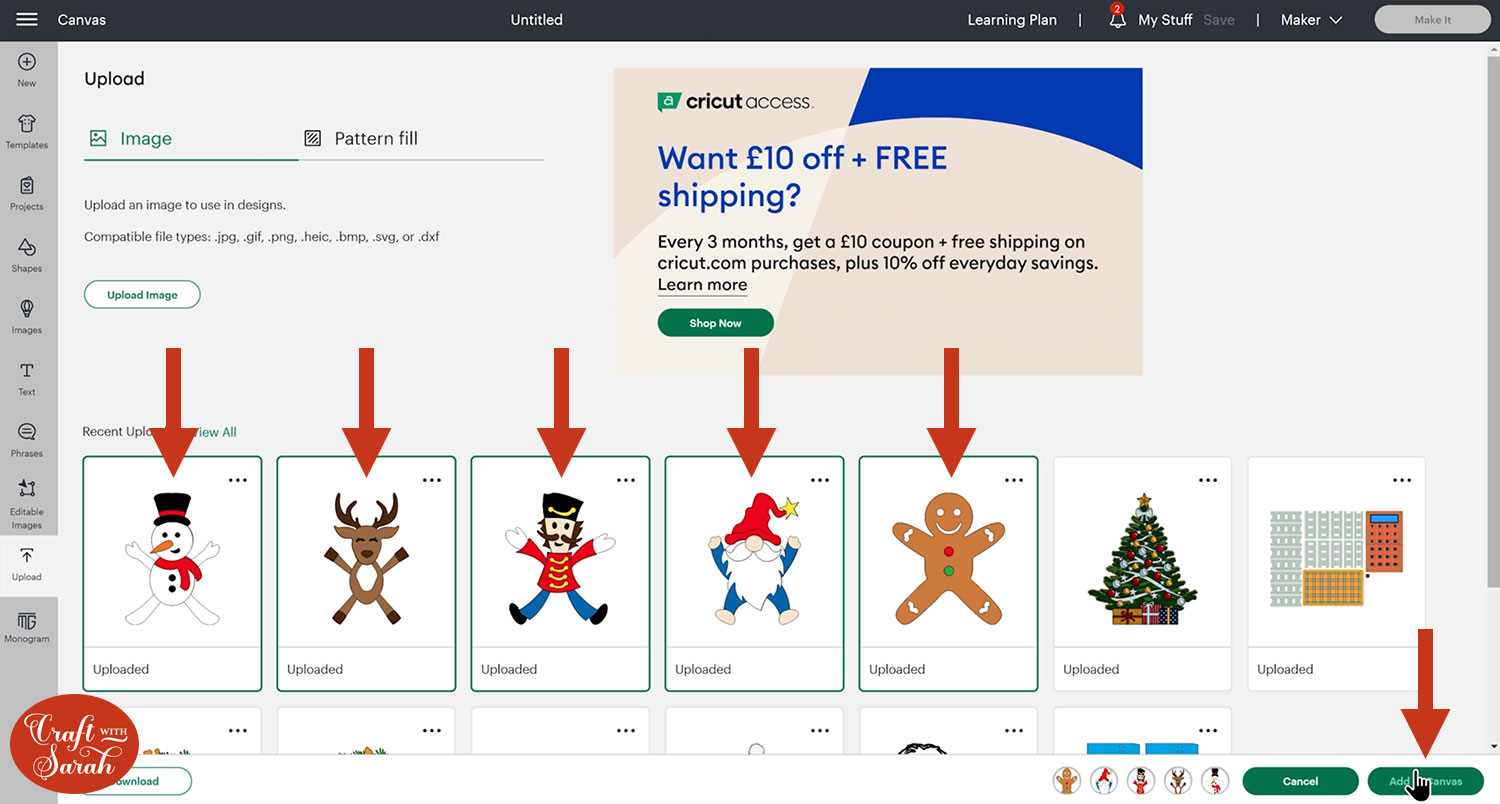Deselect the reindeer uploaded image

[366, 573]
